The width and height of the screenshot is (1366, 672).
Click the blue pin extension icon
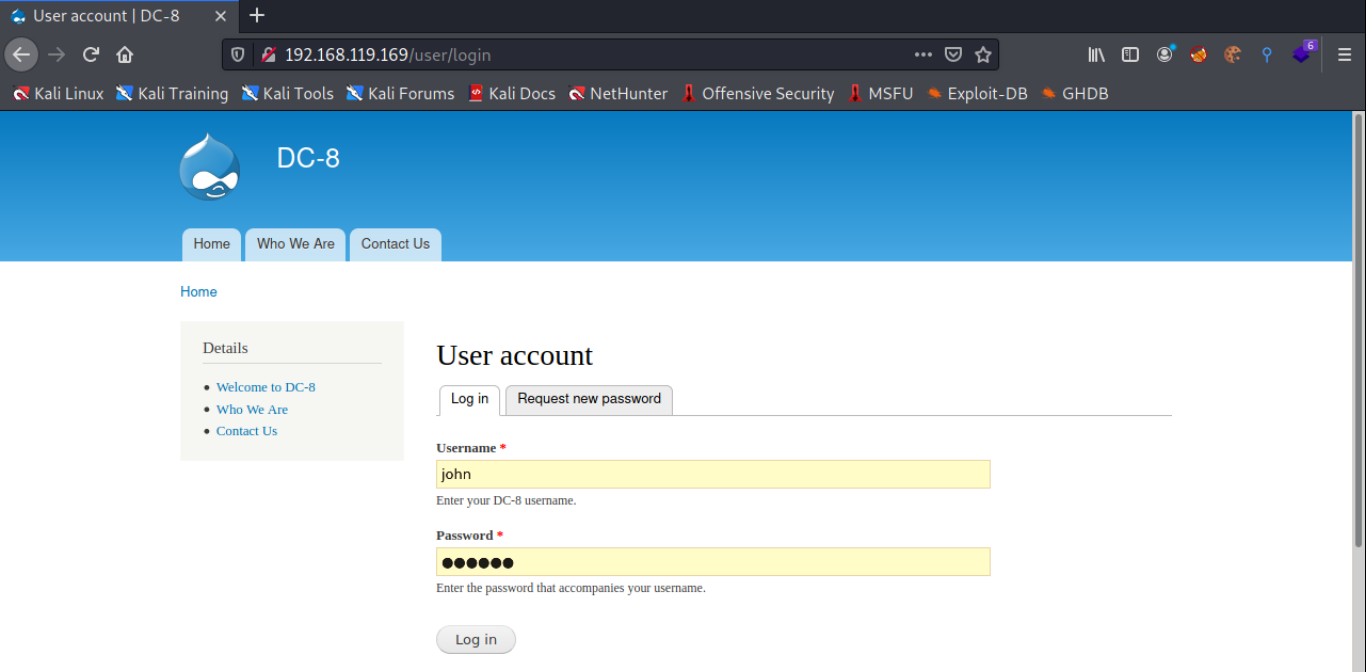click(x=1267, y=55)
